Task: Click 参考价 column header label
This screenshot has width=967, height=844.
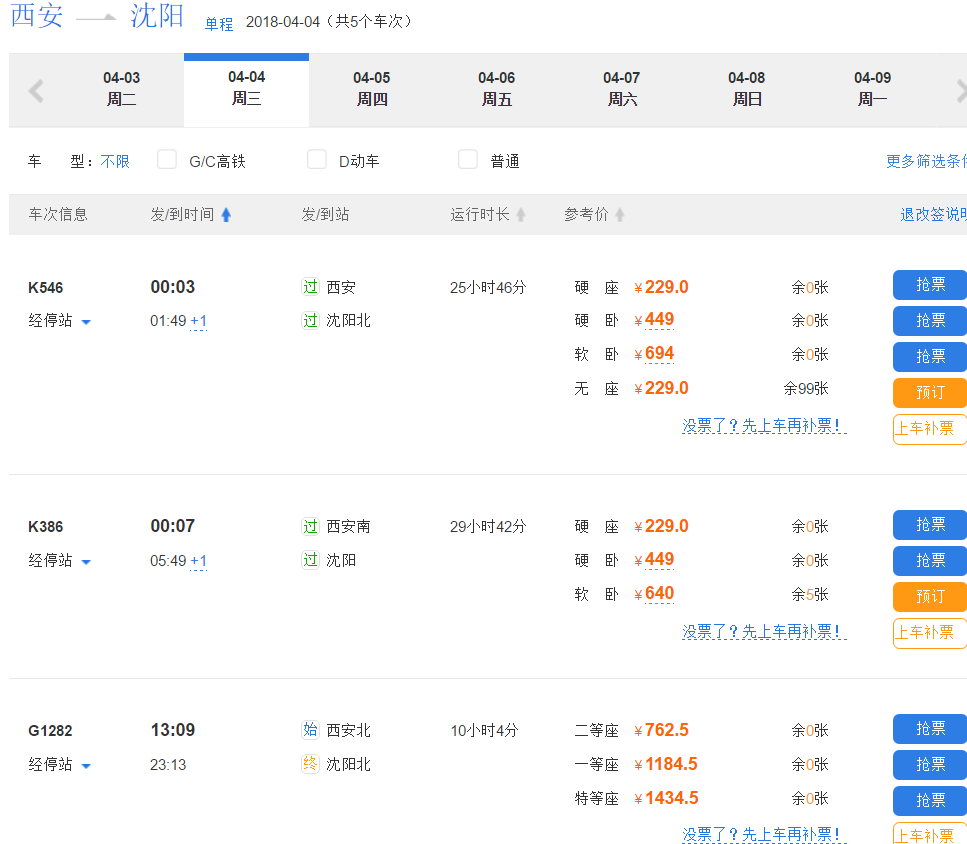Action: 586,215
